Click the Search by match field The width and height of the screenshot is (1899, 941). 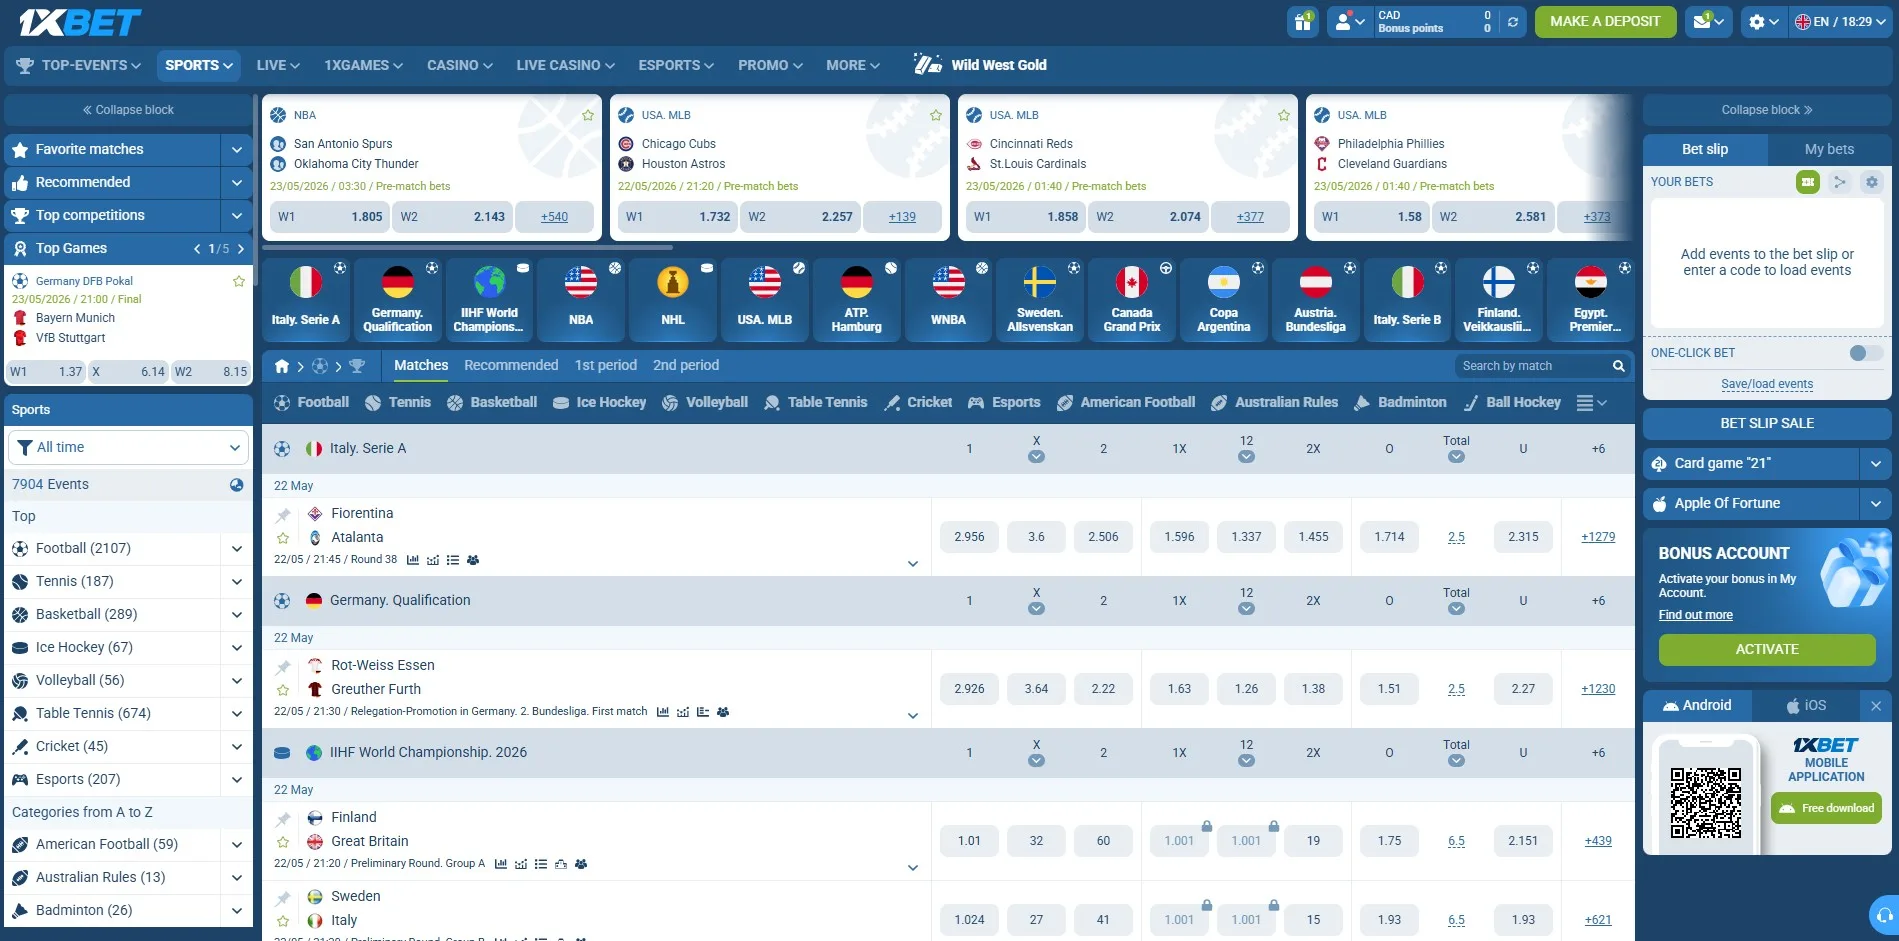(x=1532, y=366)
